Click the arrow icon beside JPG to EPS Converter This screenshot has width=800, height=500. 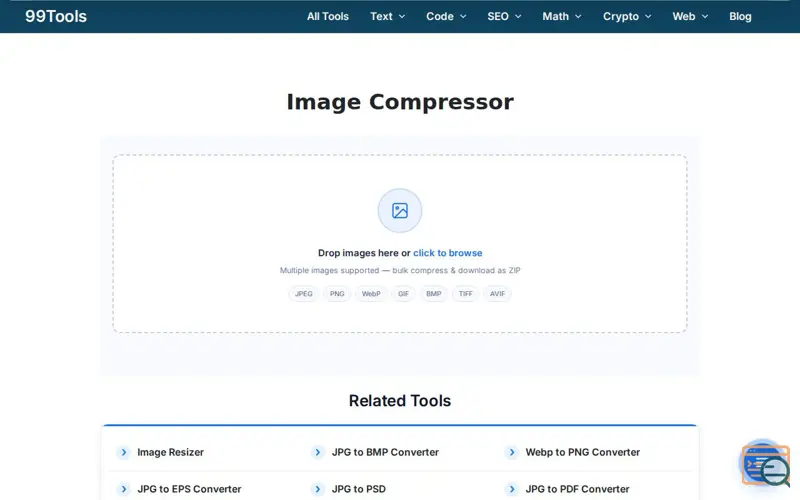point(123,489)
